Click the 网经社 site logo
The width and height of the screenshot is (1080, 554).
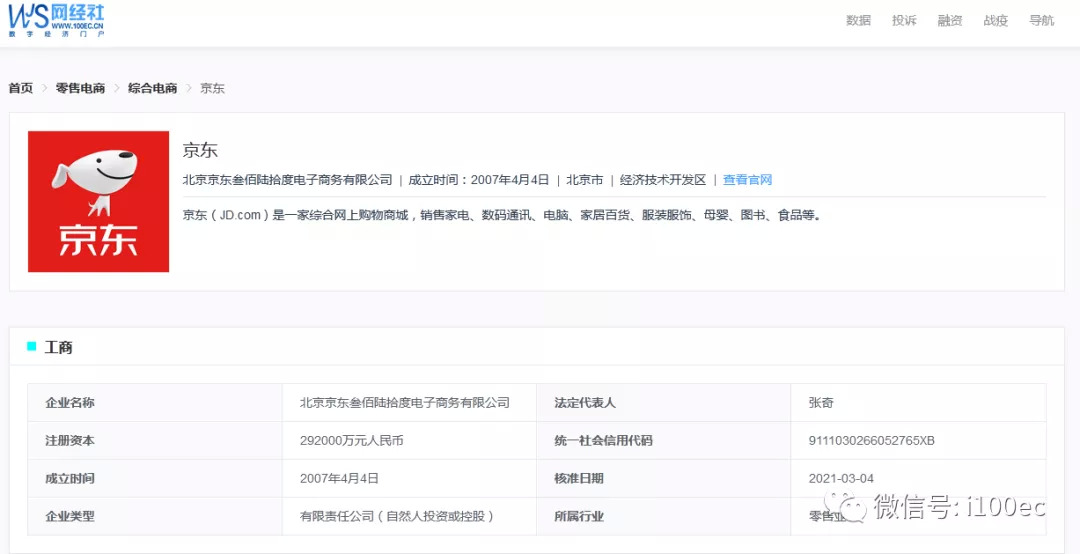(x=57, y=19)
